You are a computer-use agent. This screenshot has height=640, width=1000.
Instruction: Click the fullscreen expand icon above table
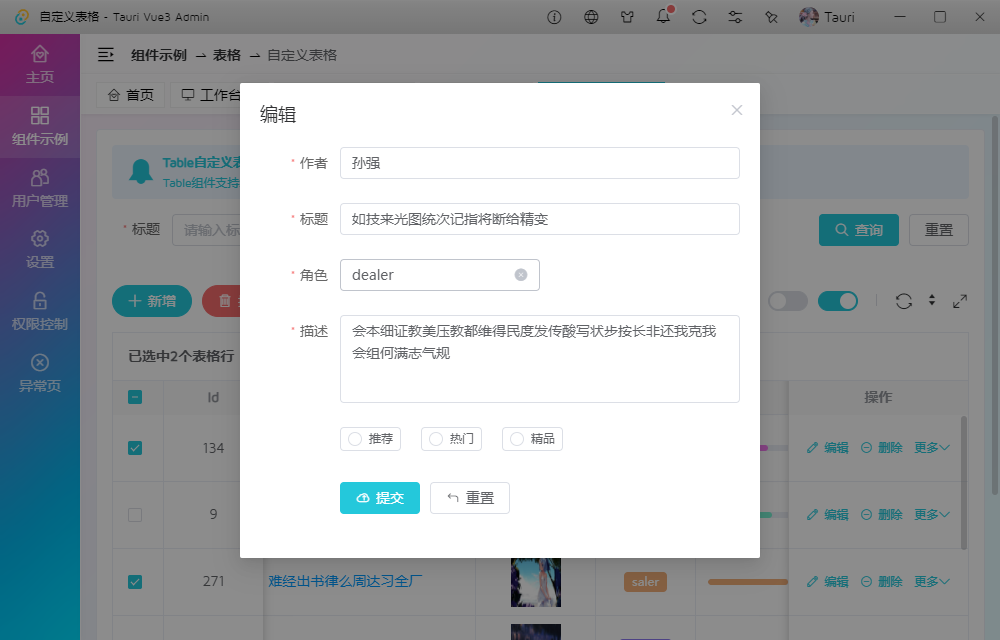[x=960, y=301]
